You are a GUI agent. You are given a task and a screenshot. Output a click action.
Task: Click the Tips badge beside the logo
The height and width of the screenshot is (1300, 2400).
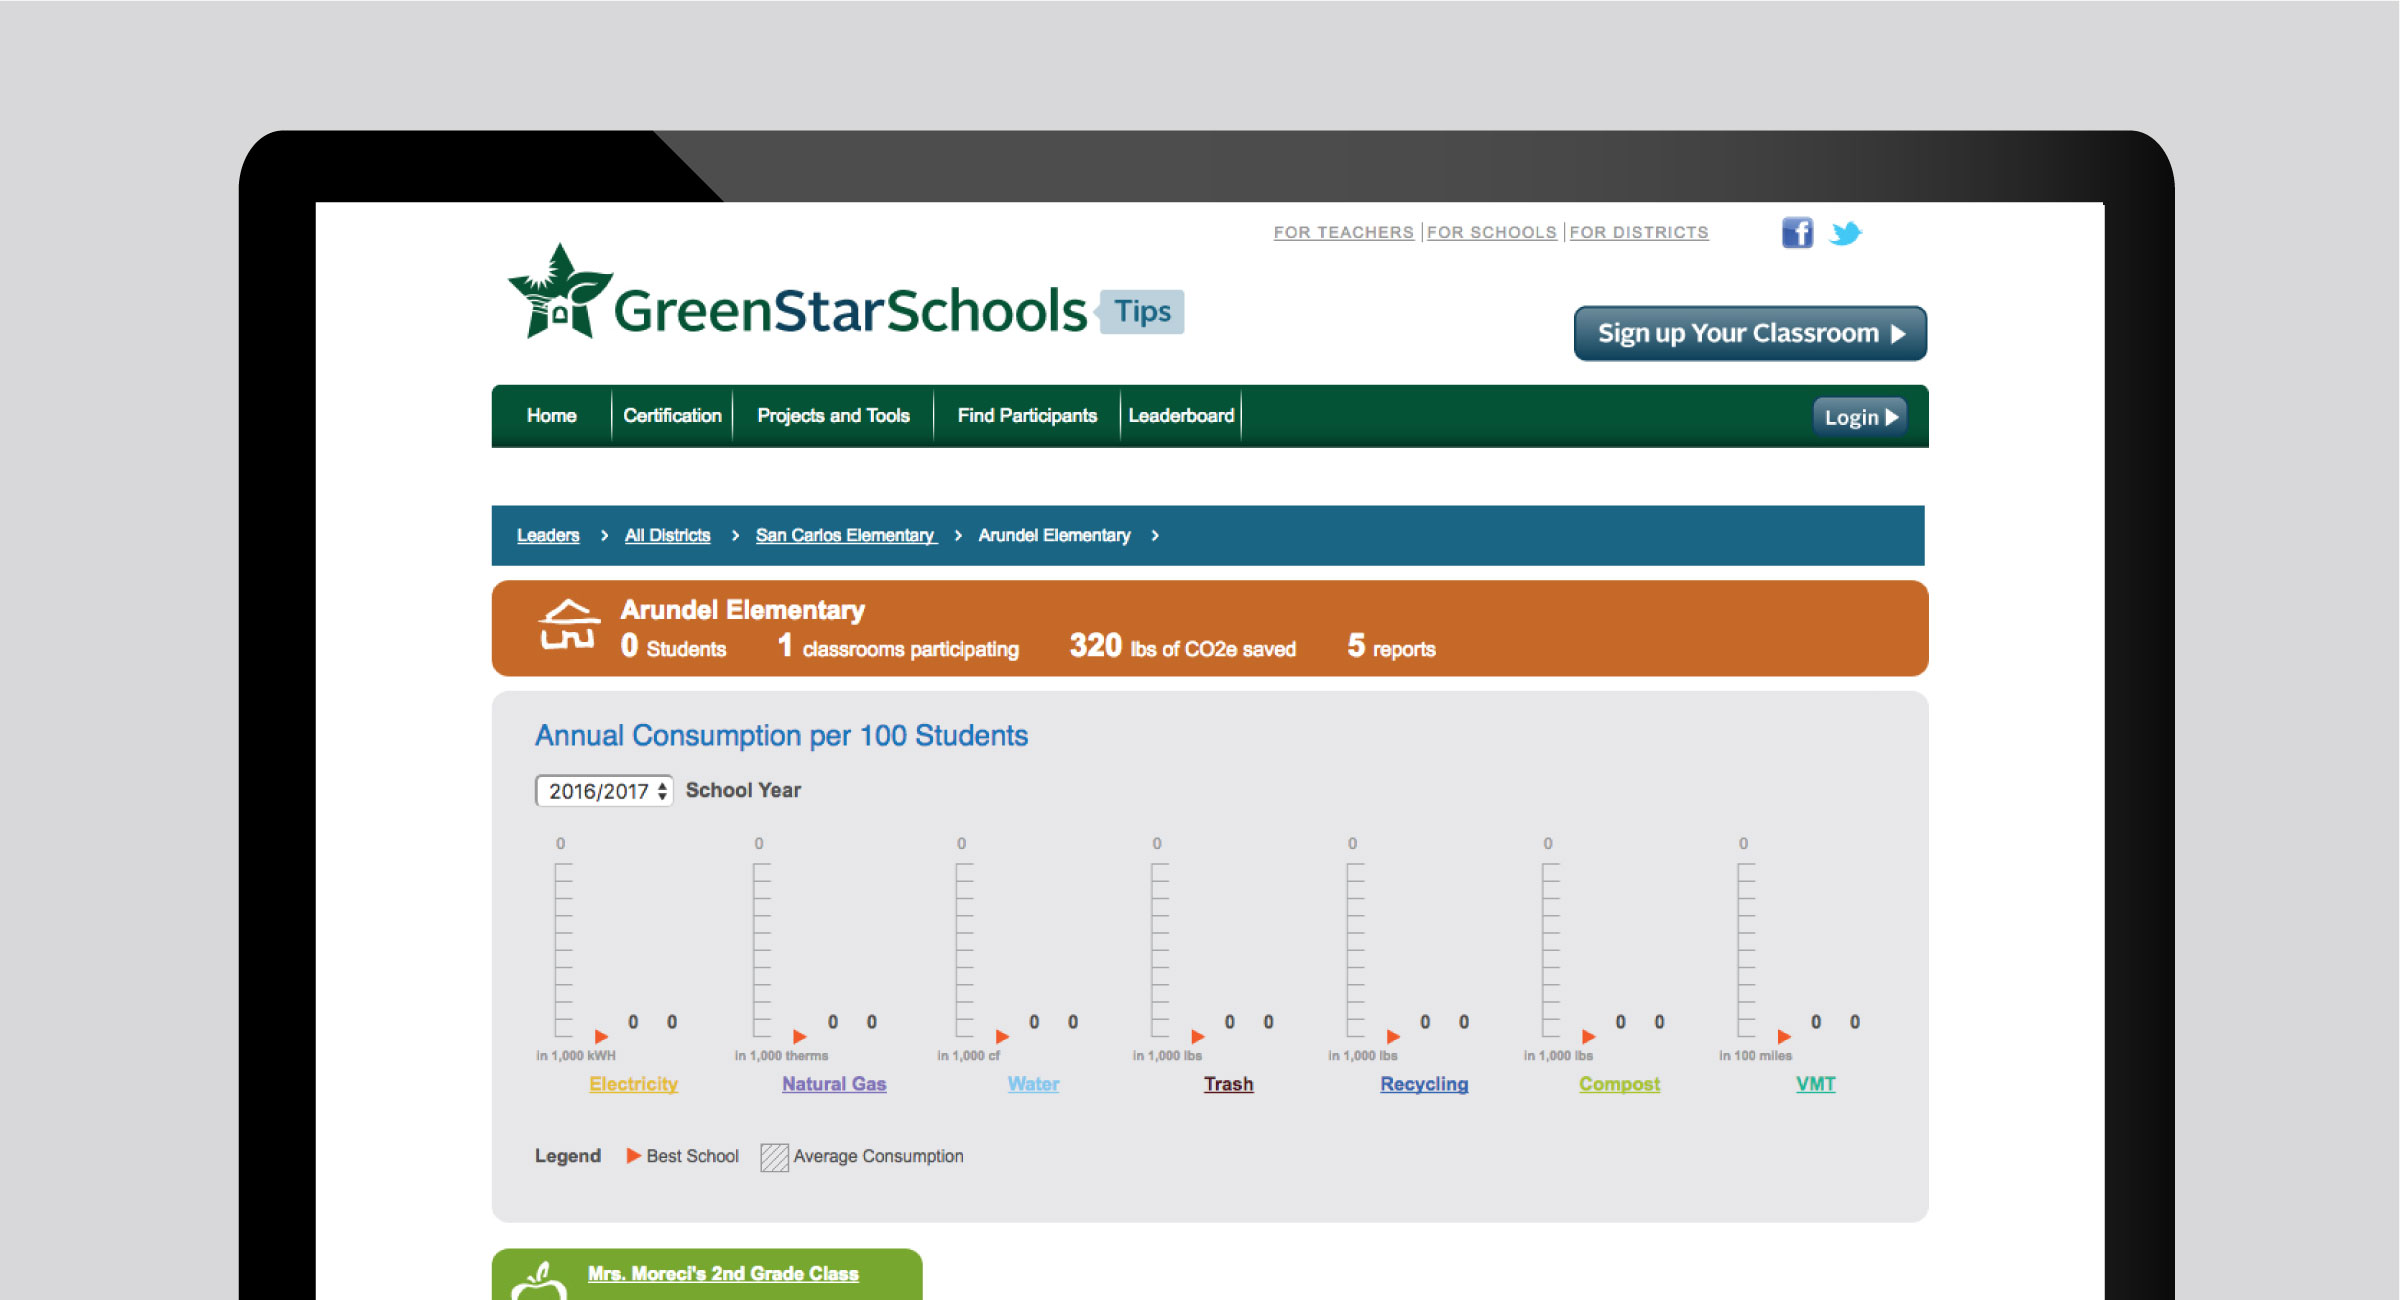coord(1141,312)
